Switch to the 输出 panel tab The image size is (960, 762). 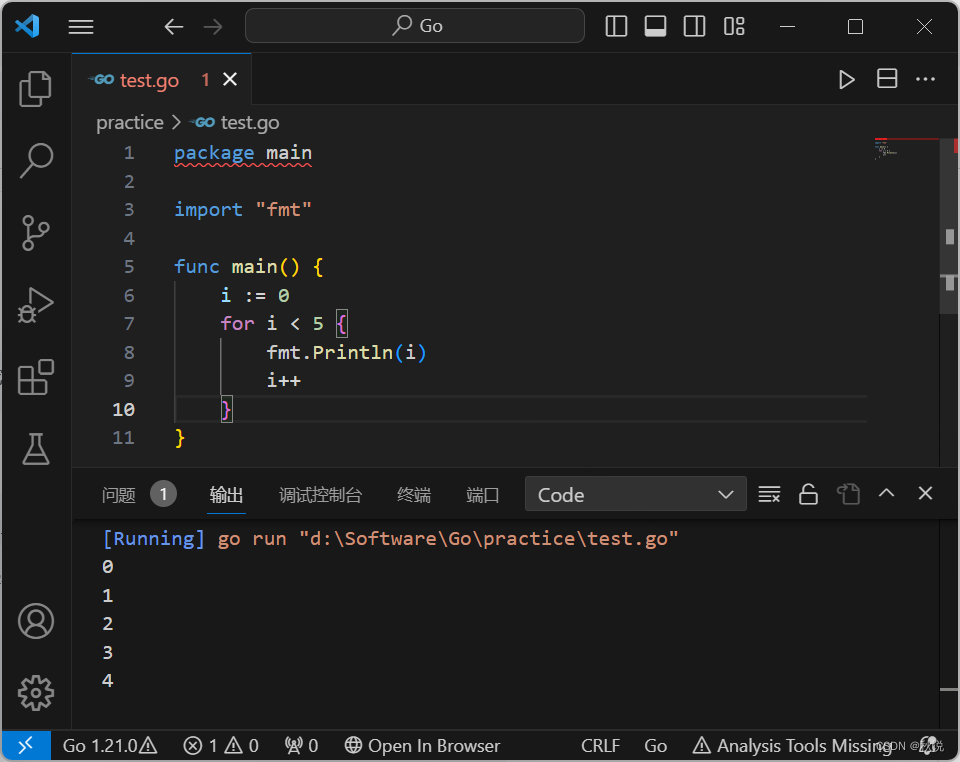pos(227,495)
